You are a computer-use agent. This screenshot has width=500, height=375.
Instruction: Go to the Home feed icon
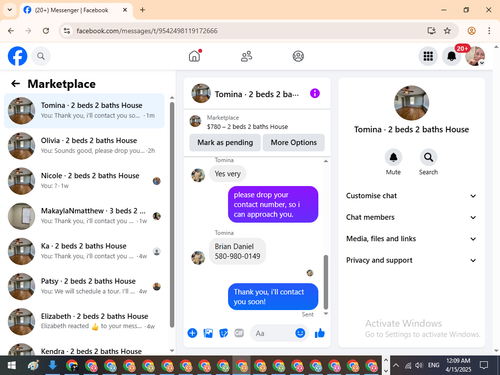pyautogui.click(x=195, y=56)
